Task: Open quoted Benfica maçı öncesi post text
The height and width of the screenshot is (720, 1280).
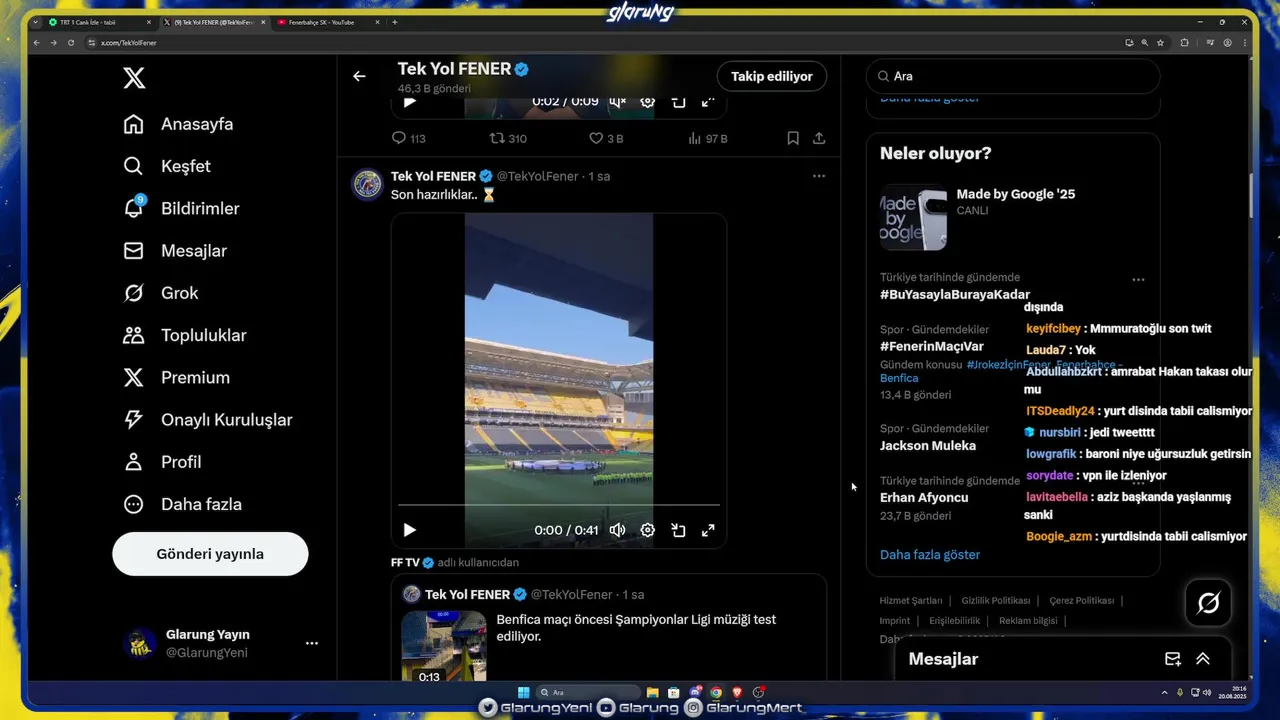Action: coord(636,628)
